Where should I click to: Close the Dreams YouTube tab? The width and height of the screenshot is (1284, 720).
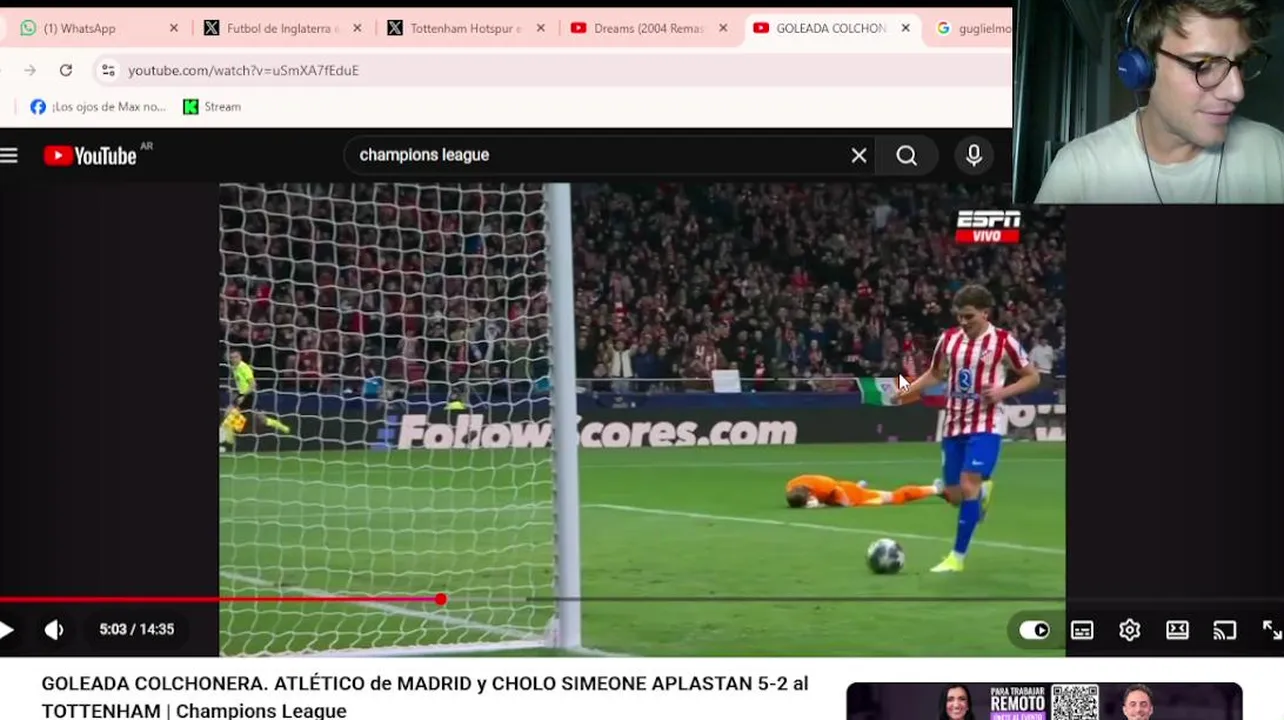click(x=723, y=28)
